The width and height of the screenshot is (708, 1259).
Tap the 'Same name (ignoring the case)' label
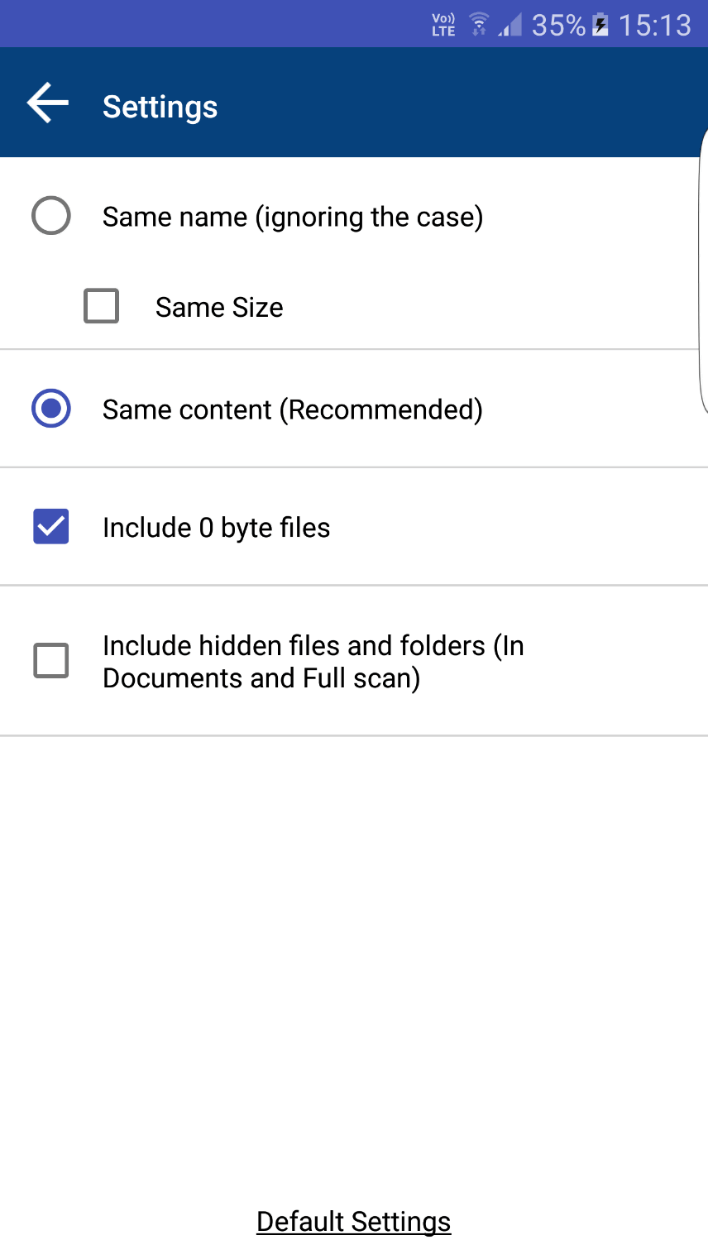pyautogui.click(x=292, y=217)
